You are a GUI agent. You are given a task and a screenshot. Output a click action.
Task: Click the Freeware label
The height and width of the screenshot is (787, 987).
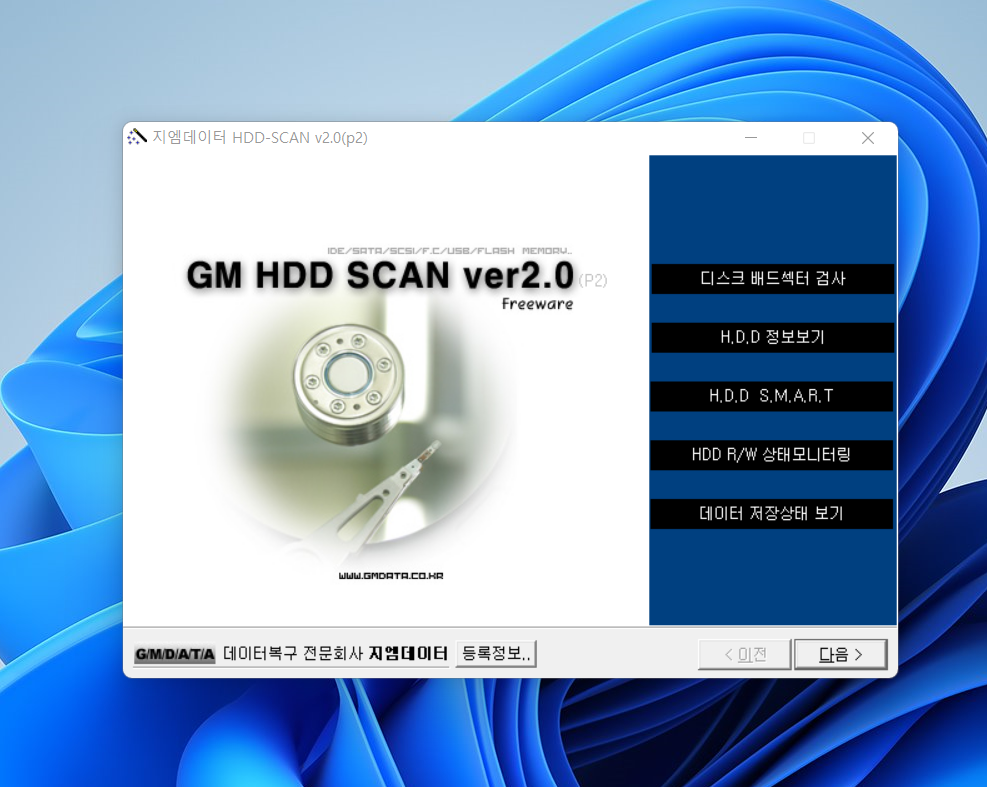(538, 304)
